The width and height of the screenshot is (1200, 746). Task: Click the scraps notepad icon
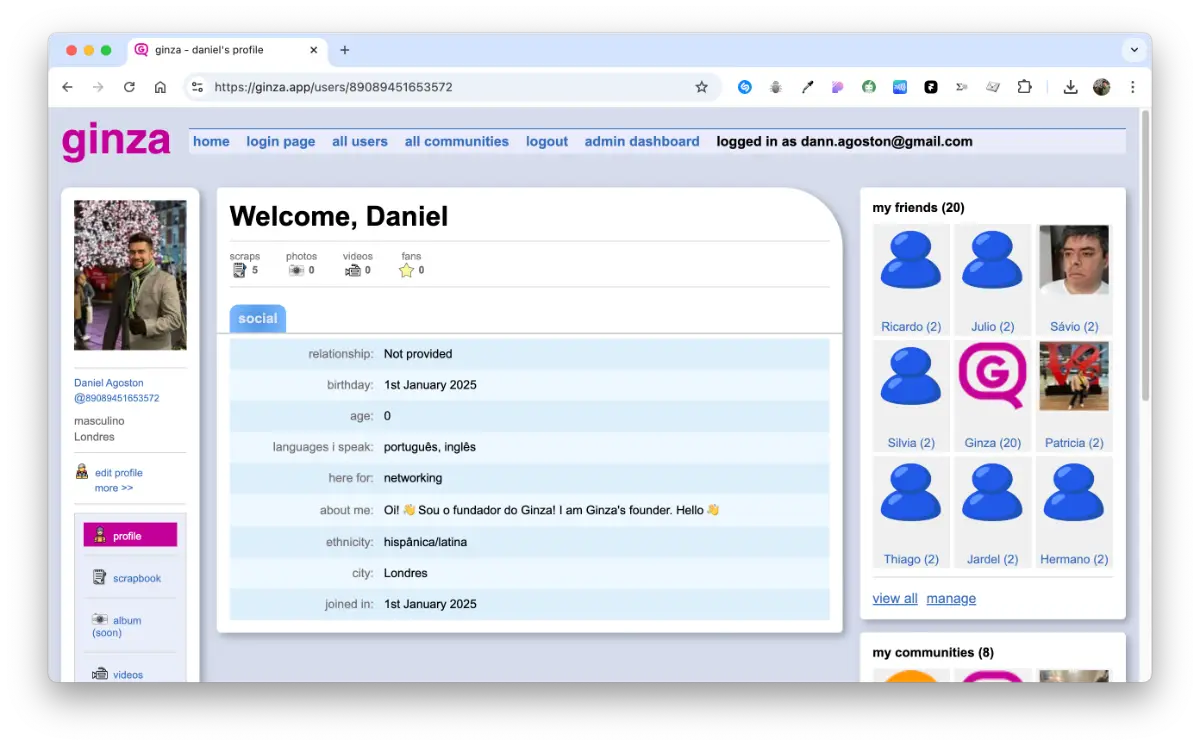pos(239,270)
